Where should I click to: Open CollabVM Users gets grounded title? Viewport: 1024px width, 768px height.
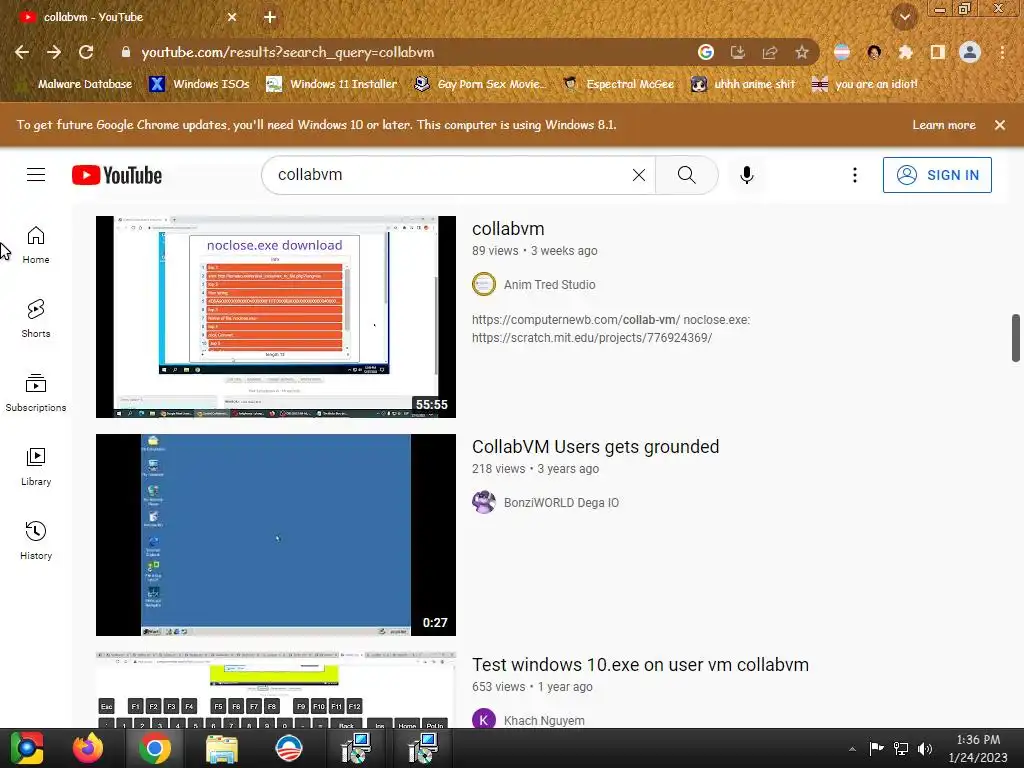[x=596, y=447]
